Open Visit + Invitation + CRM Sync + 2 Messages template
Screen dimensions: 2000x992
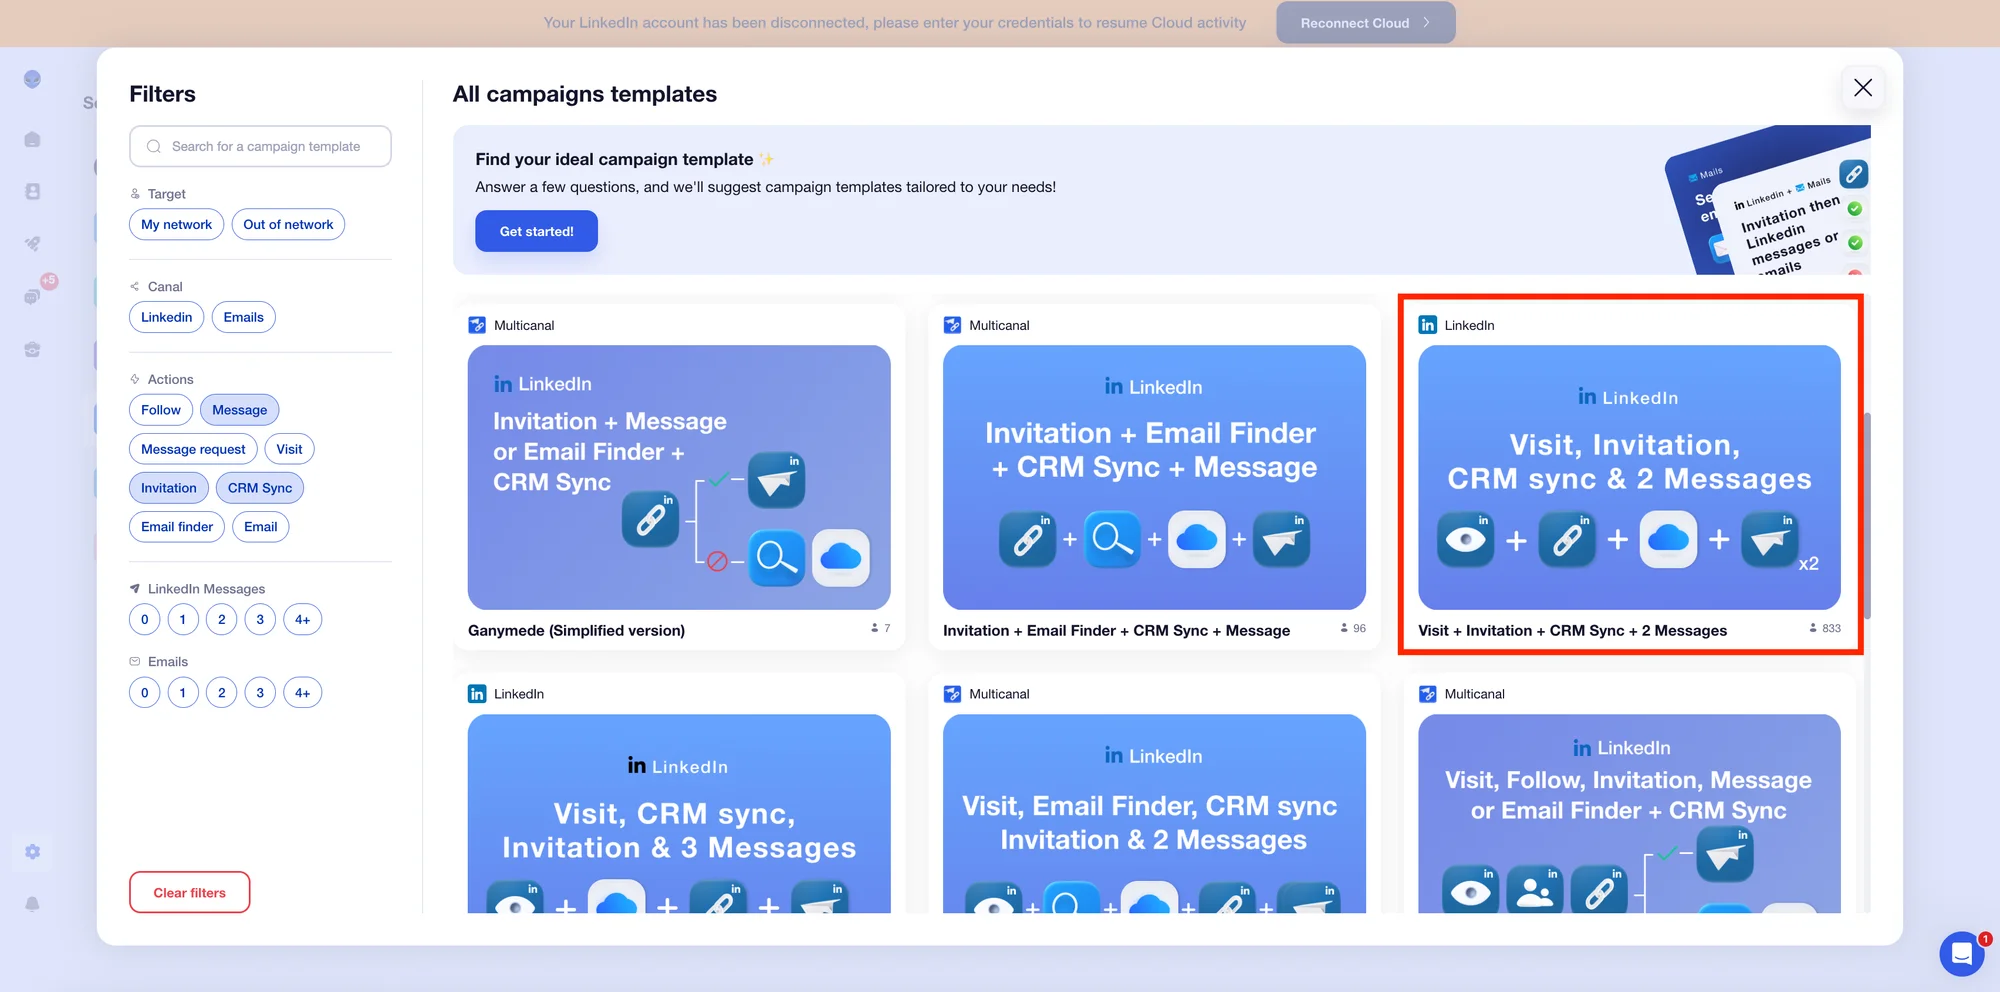pyautogui.click(x=1629, y=478)
